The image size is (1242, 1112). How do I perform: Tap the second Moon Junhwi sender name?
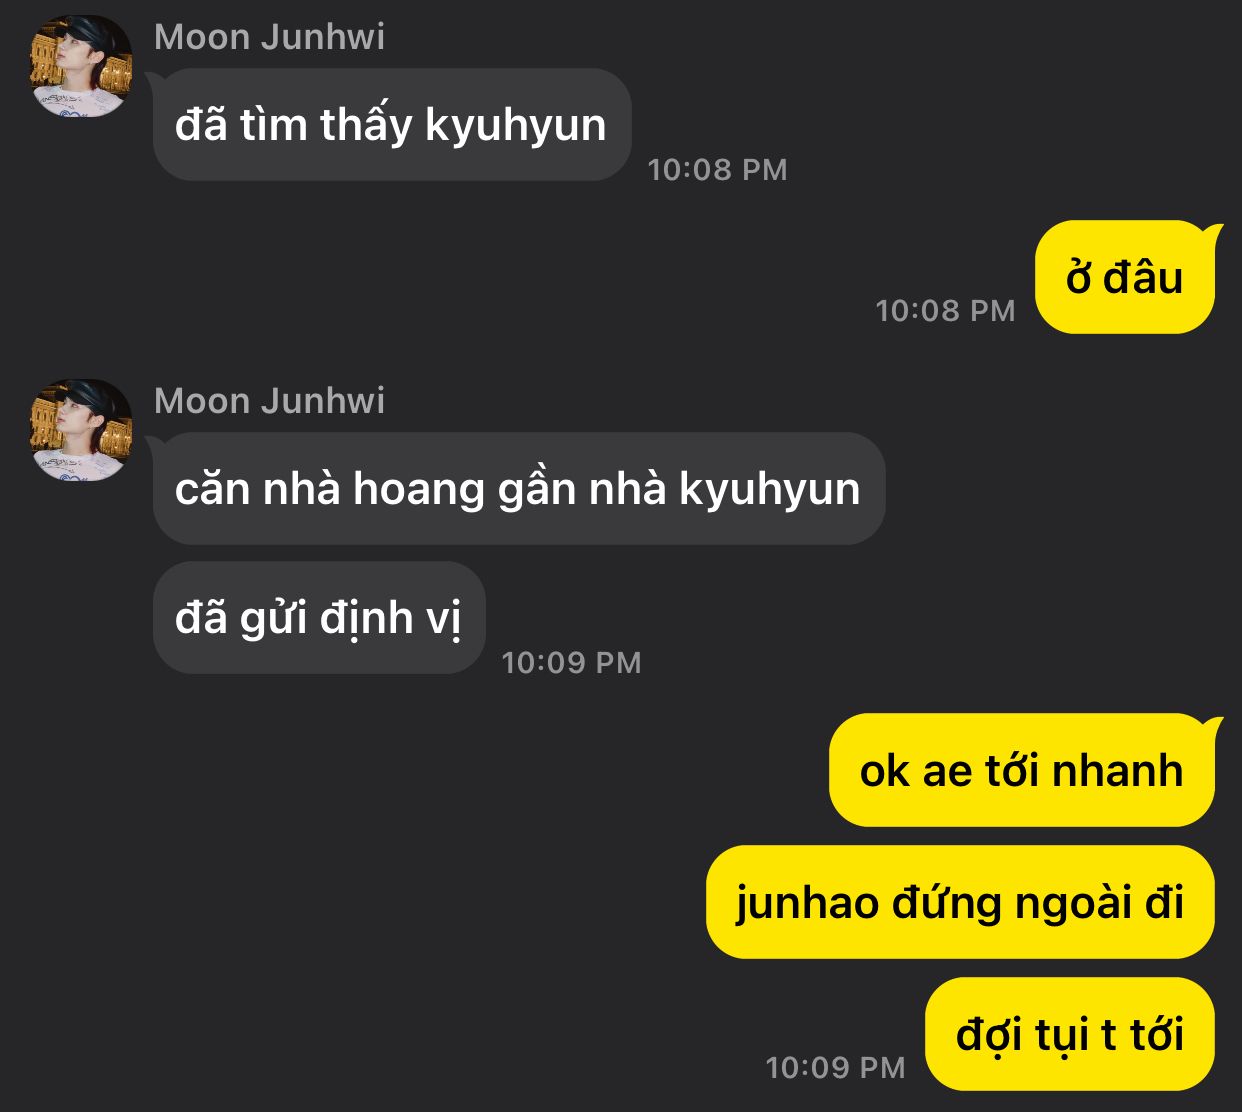coord(269,401)
